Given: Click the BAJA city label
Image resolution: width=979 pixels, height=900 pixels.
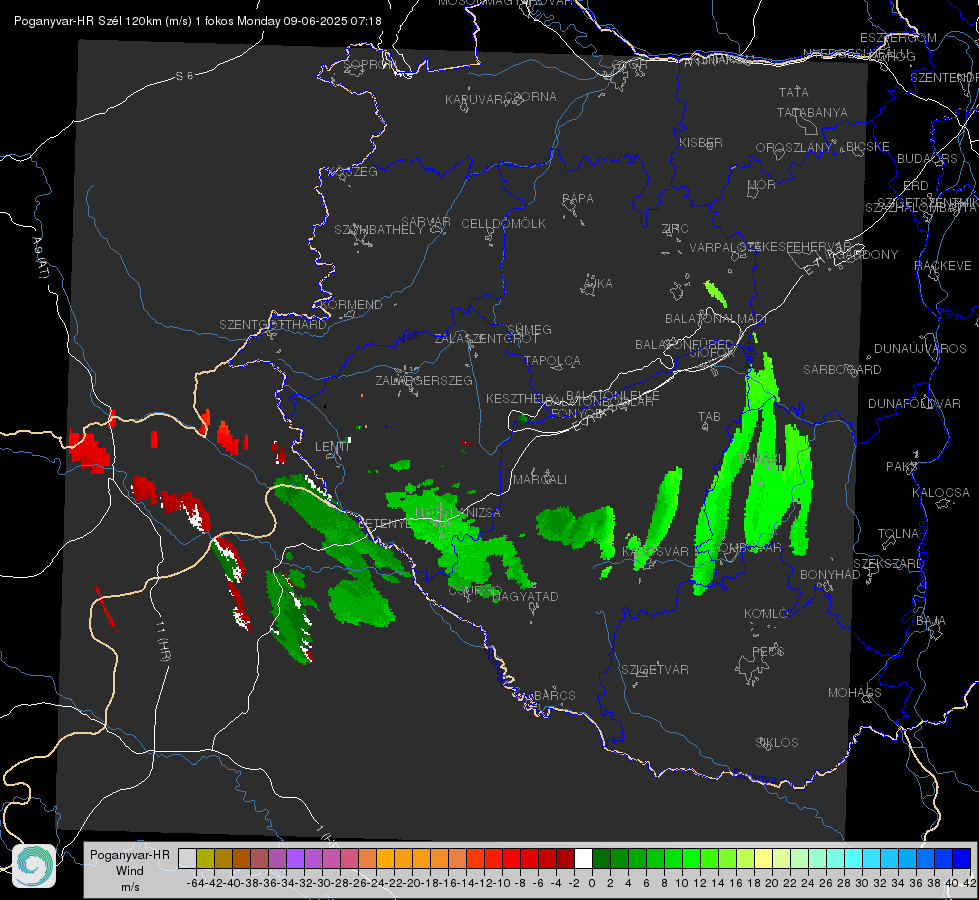Looking at the screenshot, I should coord(931,621).
